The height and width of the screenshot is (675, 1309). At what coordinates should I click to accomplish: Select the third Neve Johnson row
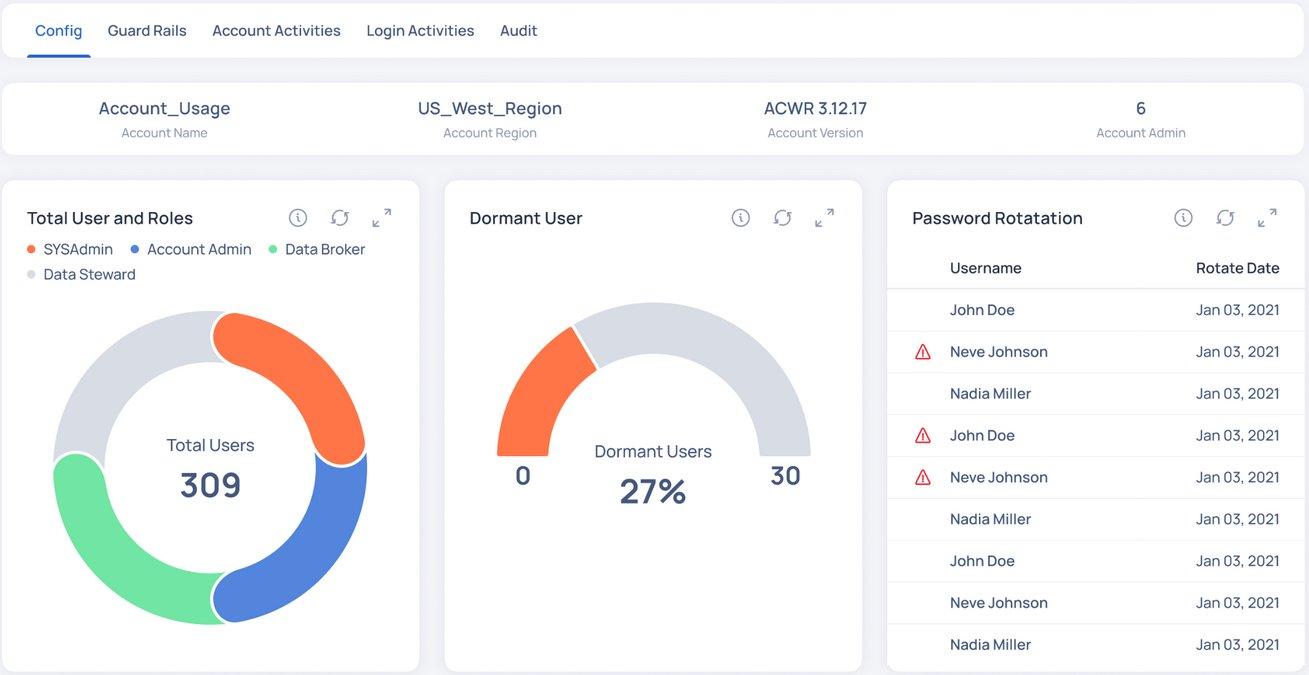(1096, 603)
